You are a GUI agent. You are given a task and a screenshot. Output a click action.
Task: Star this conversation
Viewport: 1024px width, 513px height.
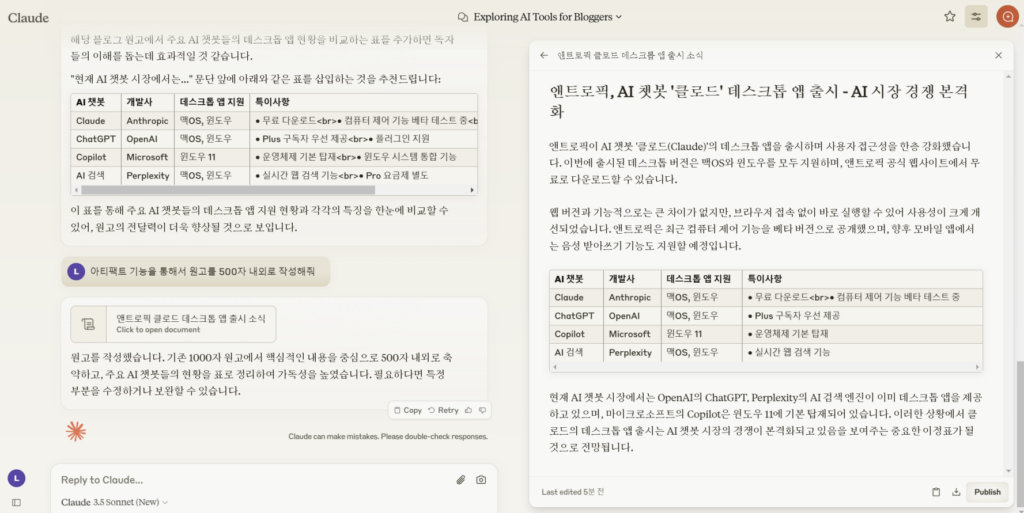coord(950,17)
